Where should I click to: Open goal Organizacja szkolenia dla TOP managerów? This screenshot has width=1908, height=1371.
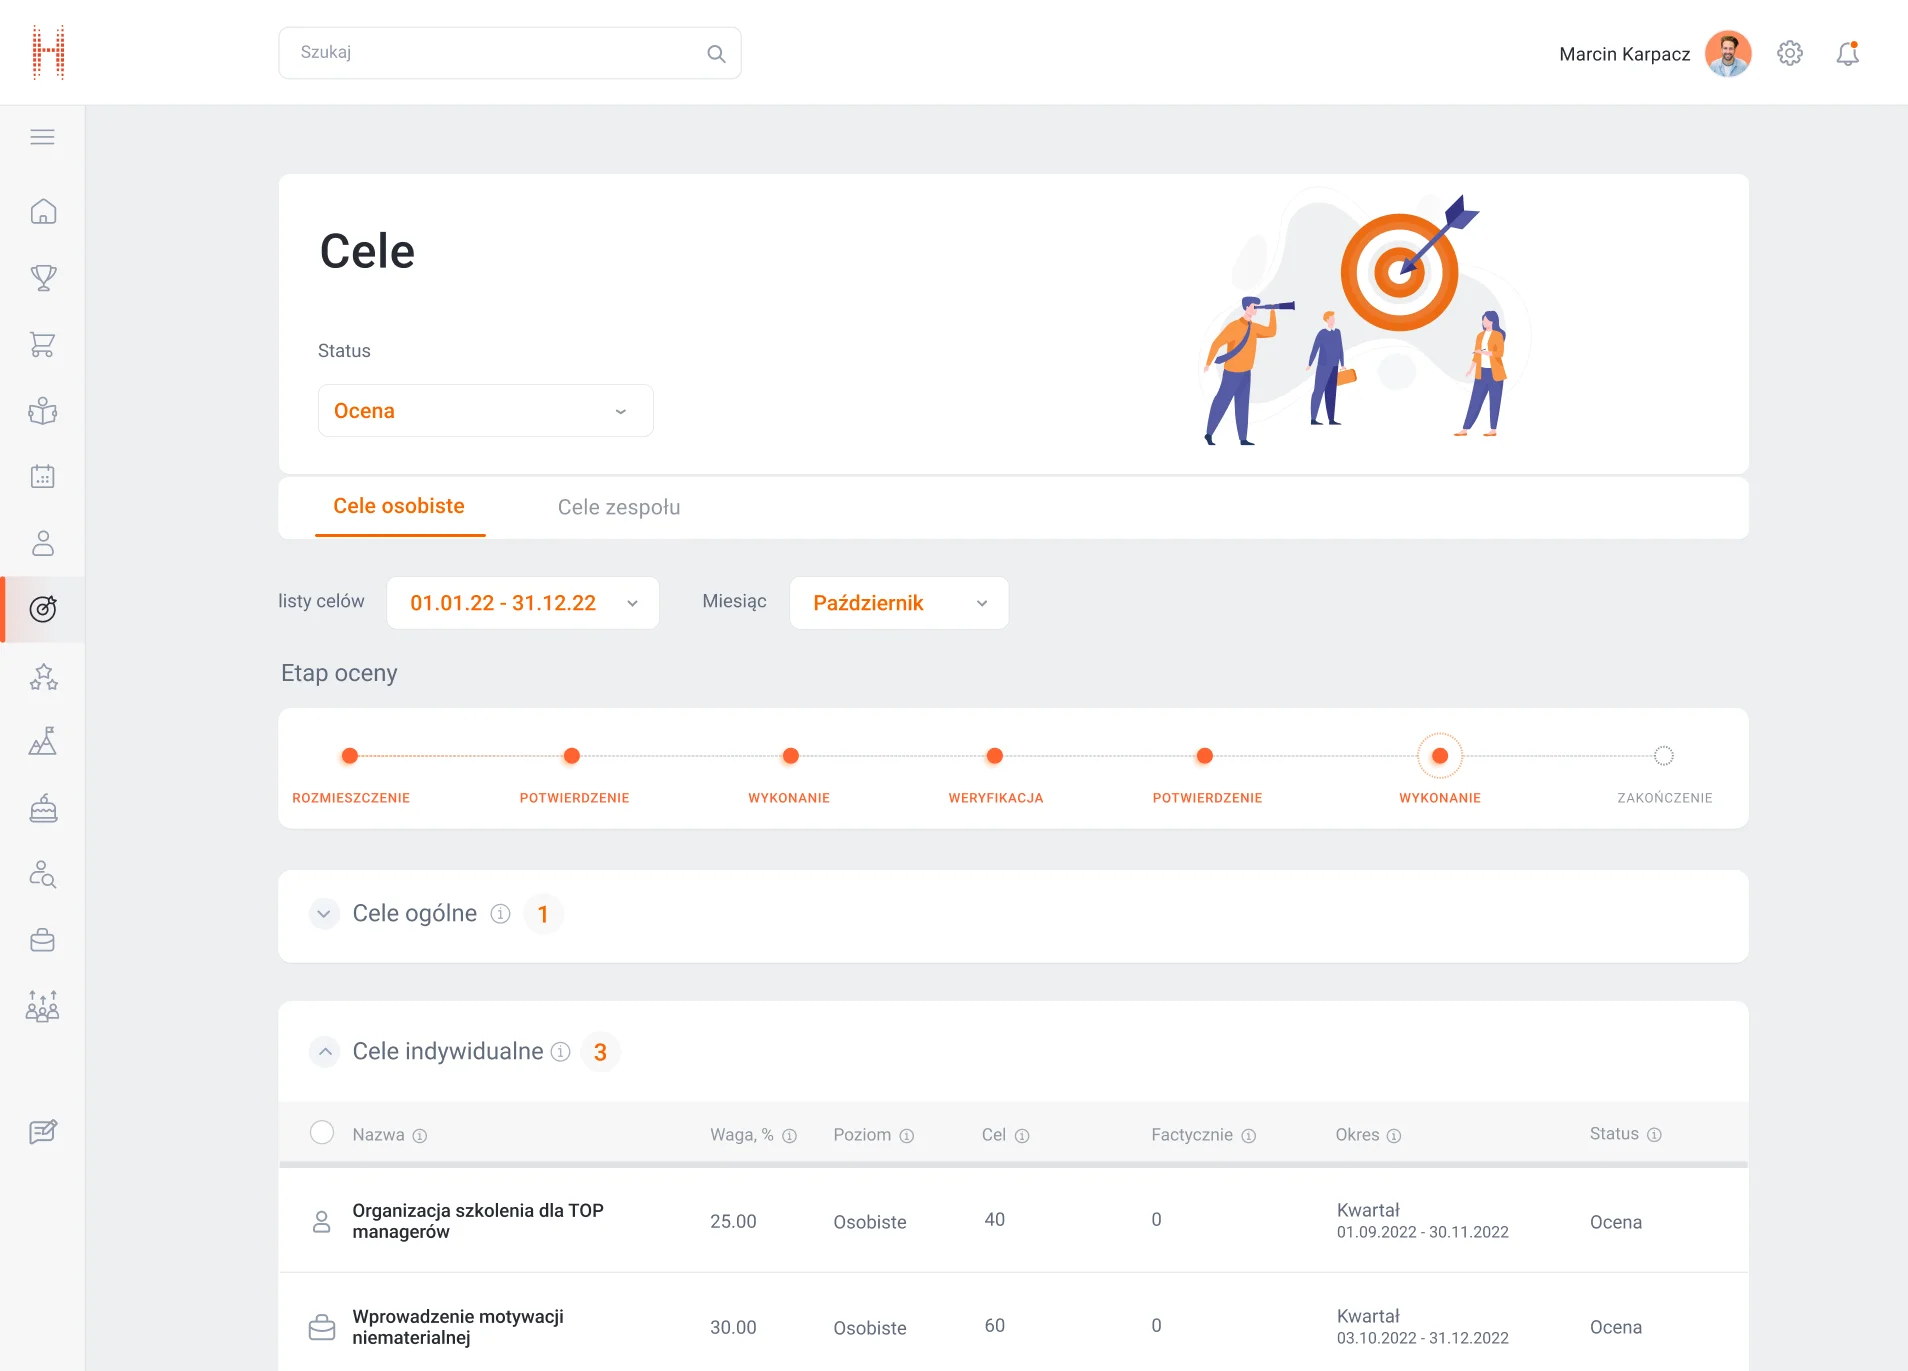click(x=477, y=1221)
